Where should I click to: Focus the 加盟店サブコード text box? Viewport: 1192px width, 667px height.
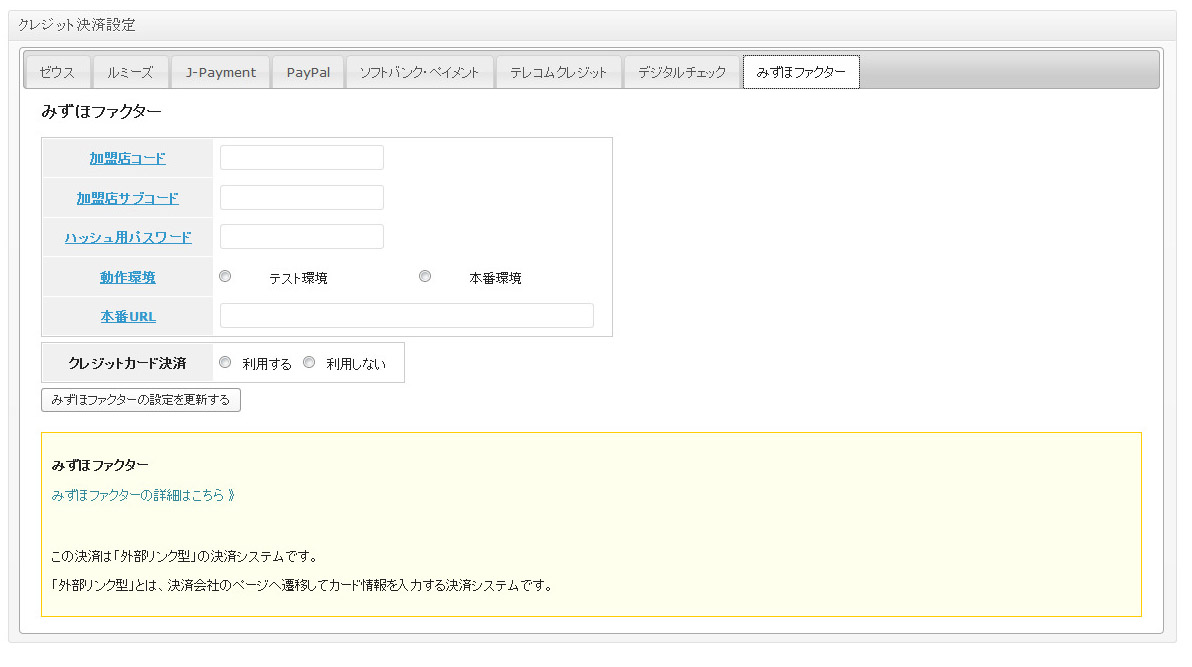pyautogui.click(x=301, y=198)
